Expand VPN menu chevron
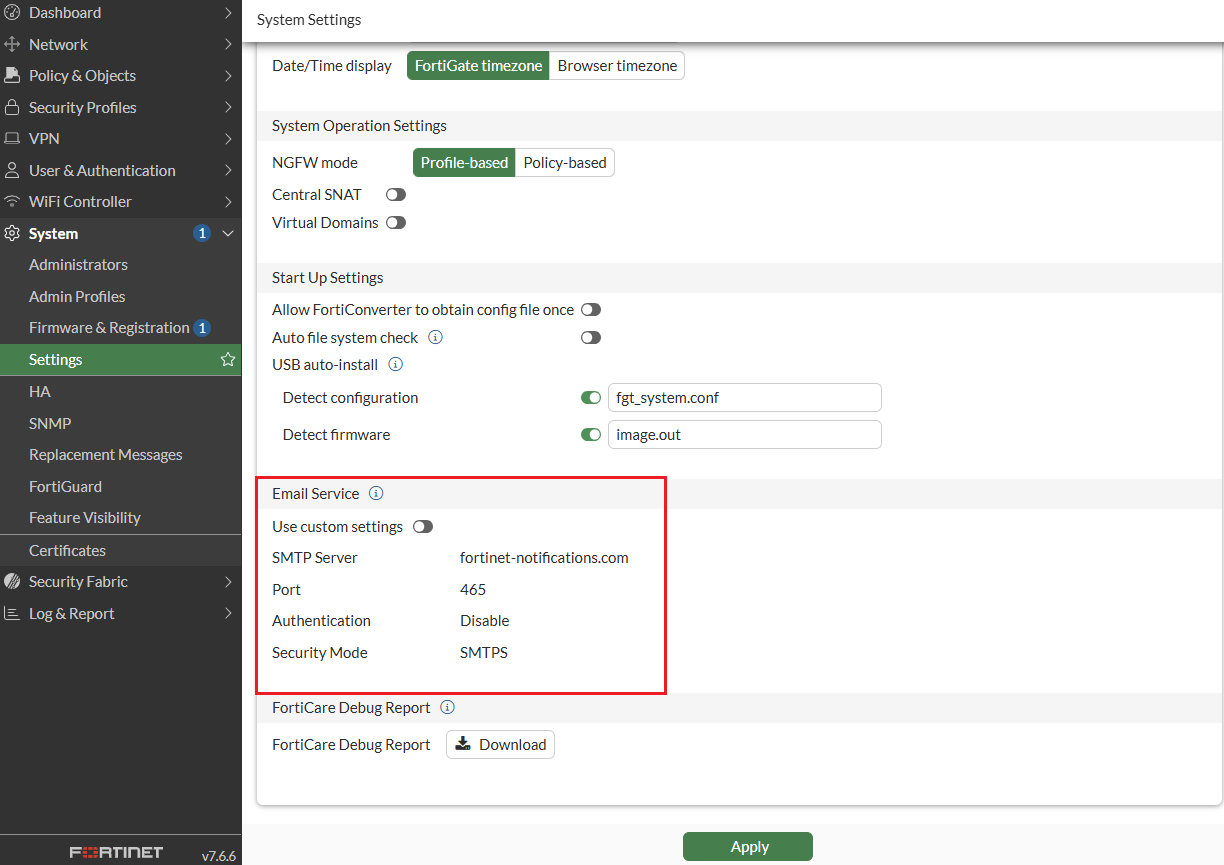This screenshot has height=865, width=1224. pyautogui.click(x=228, y=138)
